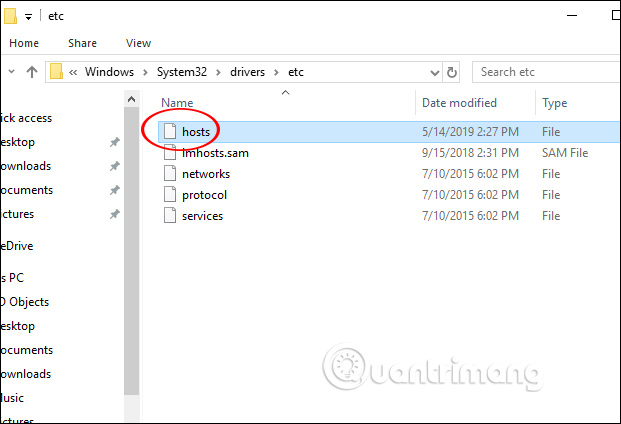The image size is (621, 424).
Task: Click the folder icon in title bar
Action: click(9, 15)
